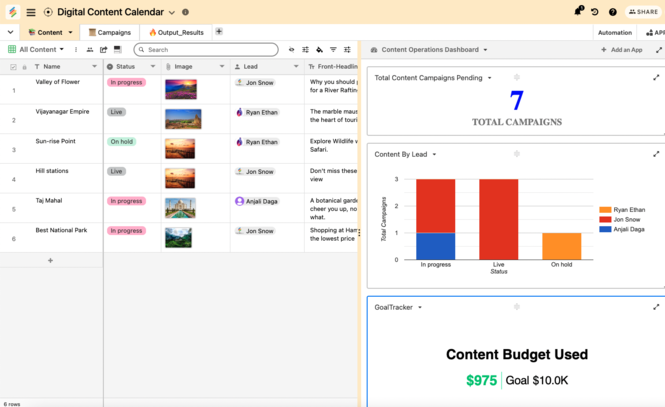Expand GoalTracker app to fullscreen
The width and height of the screenshot is (665, 407).
click(656, 307)
